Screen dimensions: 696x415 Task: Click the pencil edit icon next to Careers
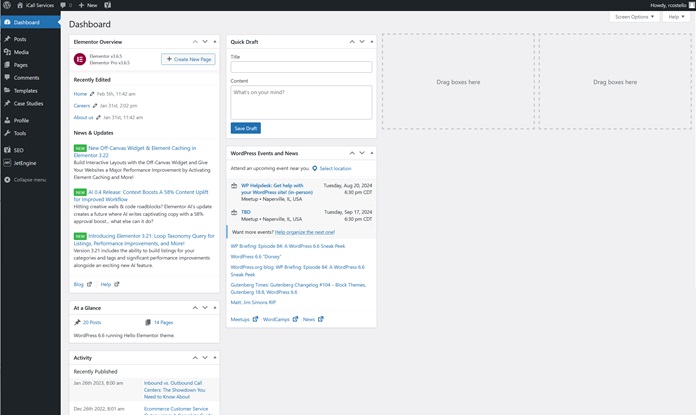[x=94, y=105]
